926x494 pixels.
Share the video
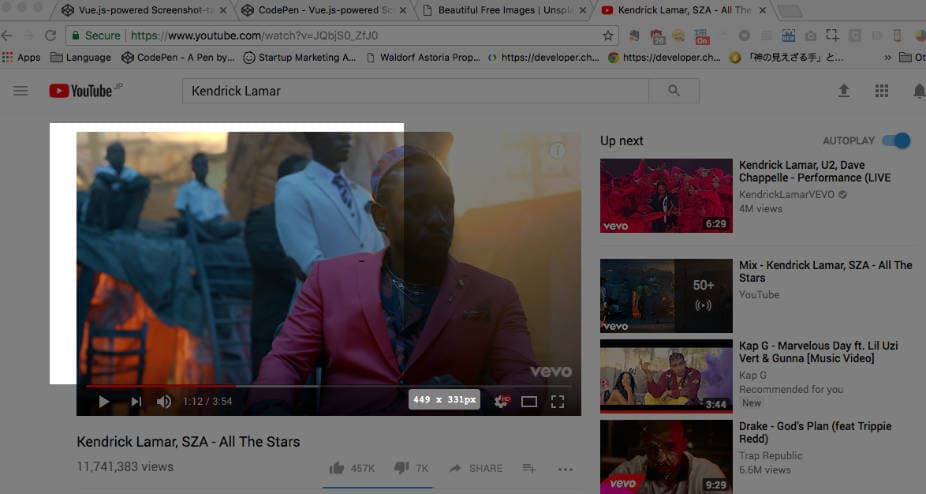[x=476, y=468]
